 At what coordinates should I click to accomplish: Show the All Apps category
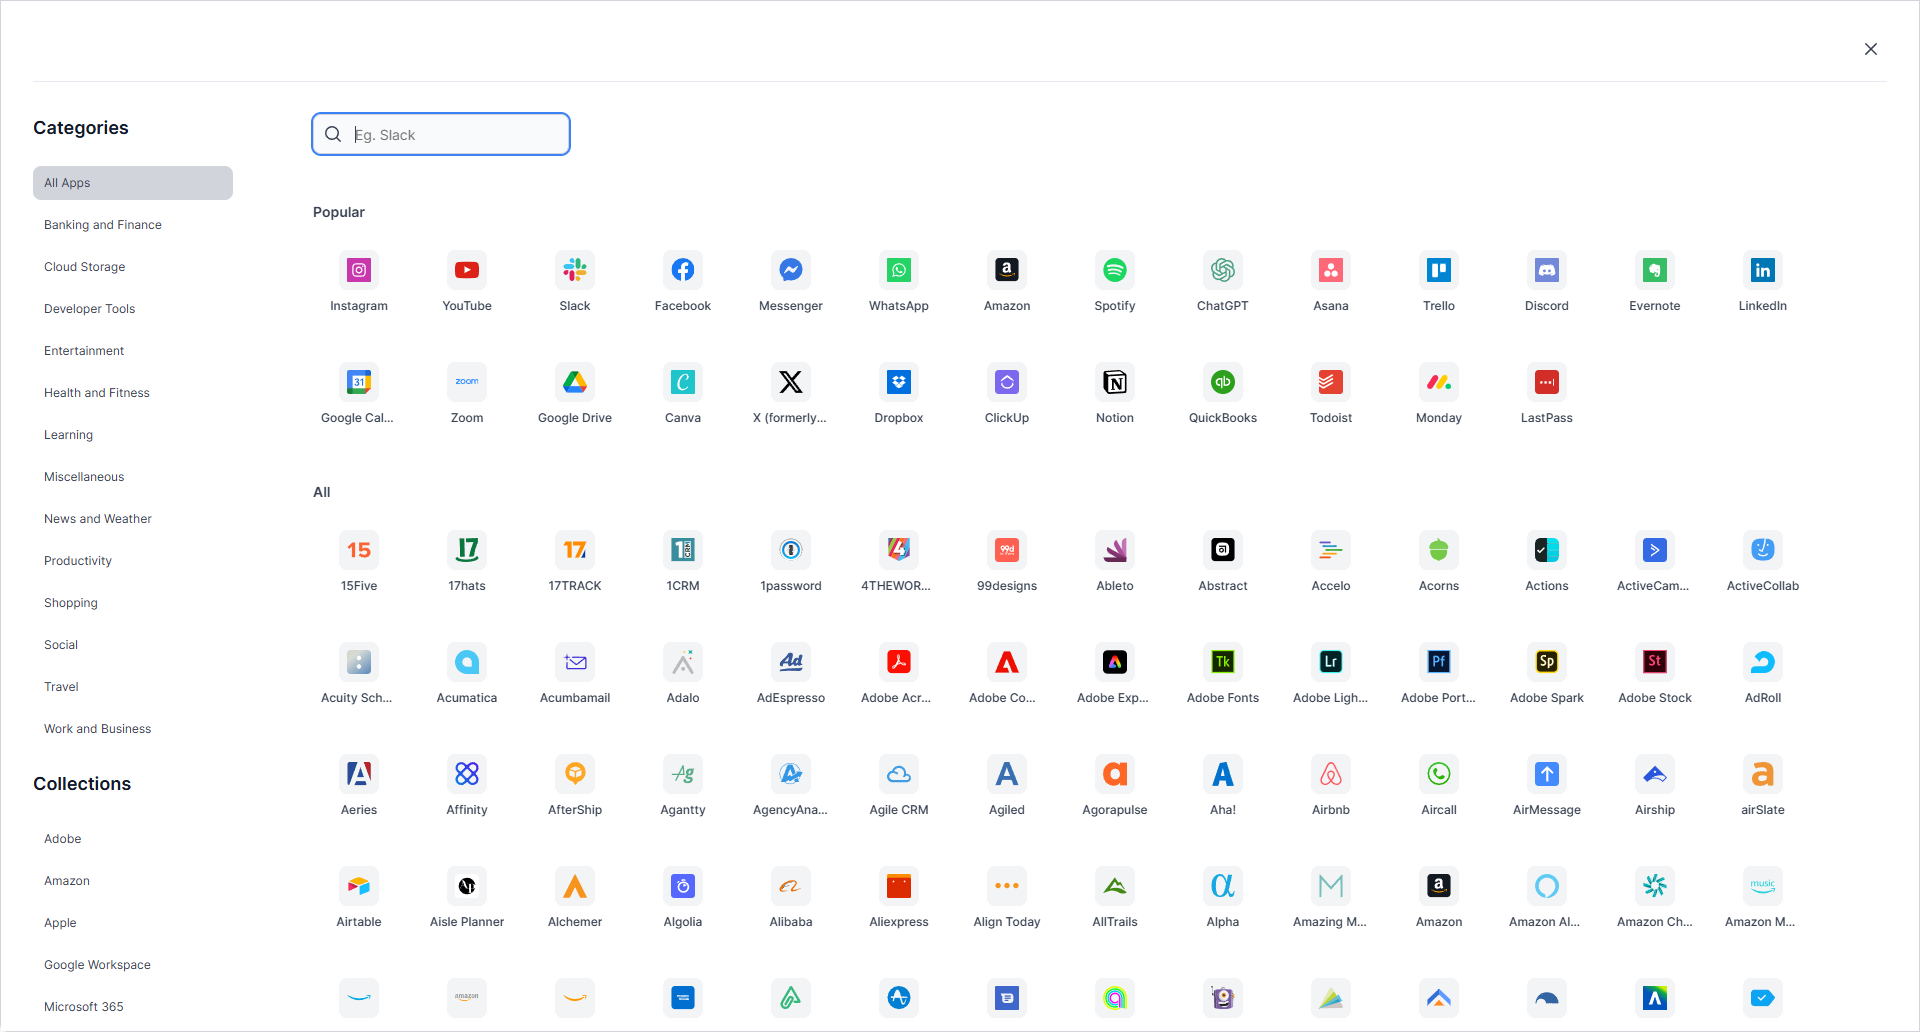(133, 183)
